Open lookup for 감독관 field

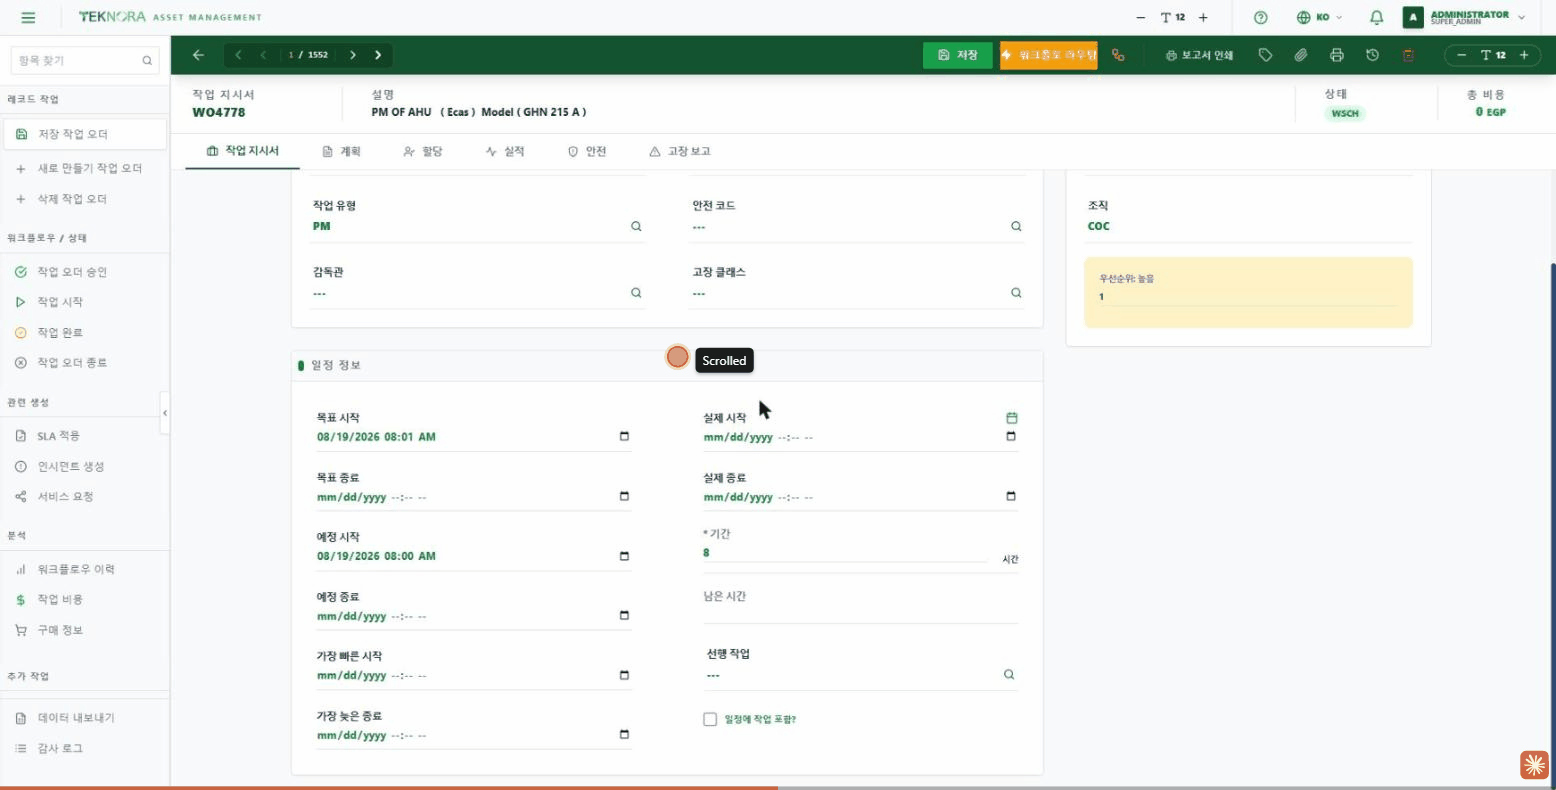(x=636, y=293)
